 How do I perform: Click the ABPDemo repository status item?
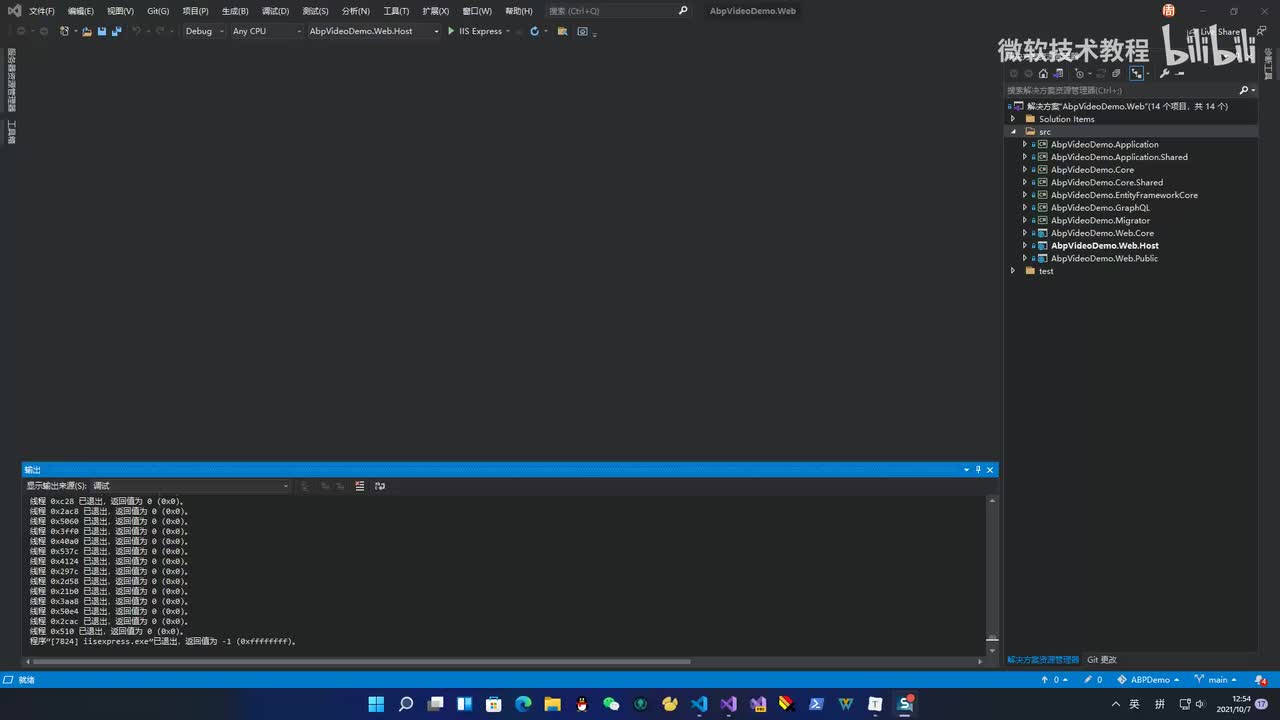click(x=1150, y=680)
